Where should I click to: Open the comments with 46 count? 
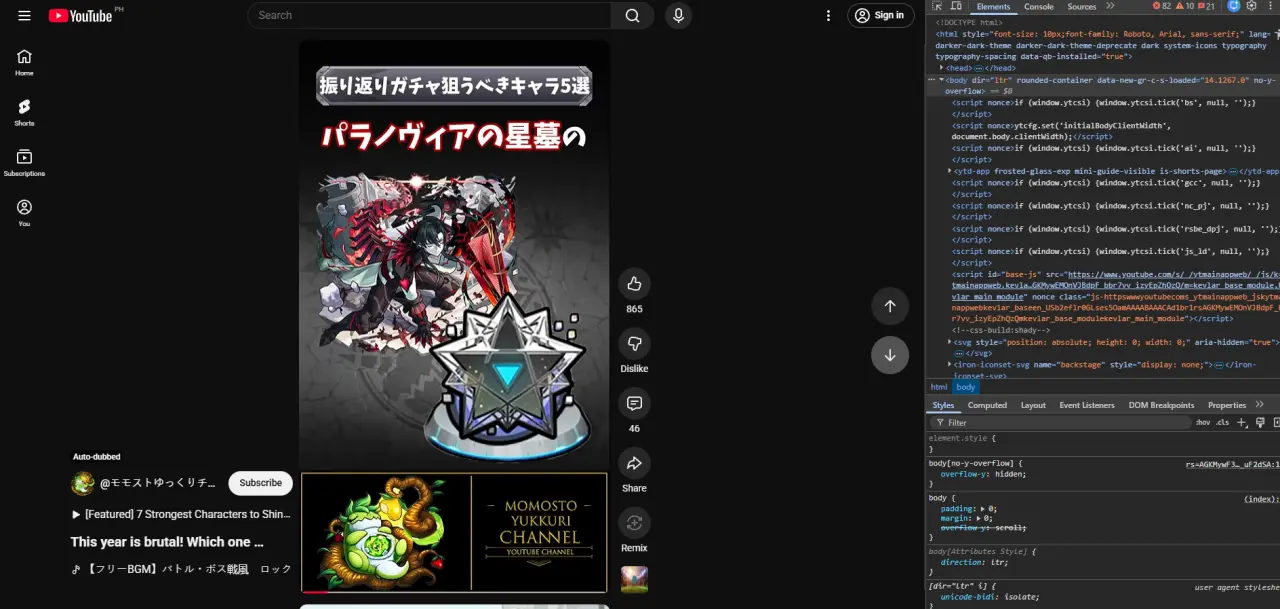tap(634, 403)
